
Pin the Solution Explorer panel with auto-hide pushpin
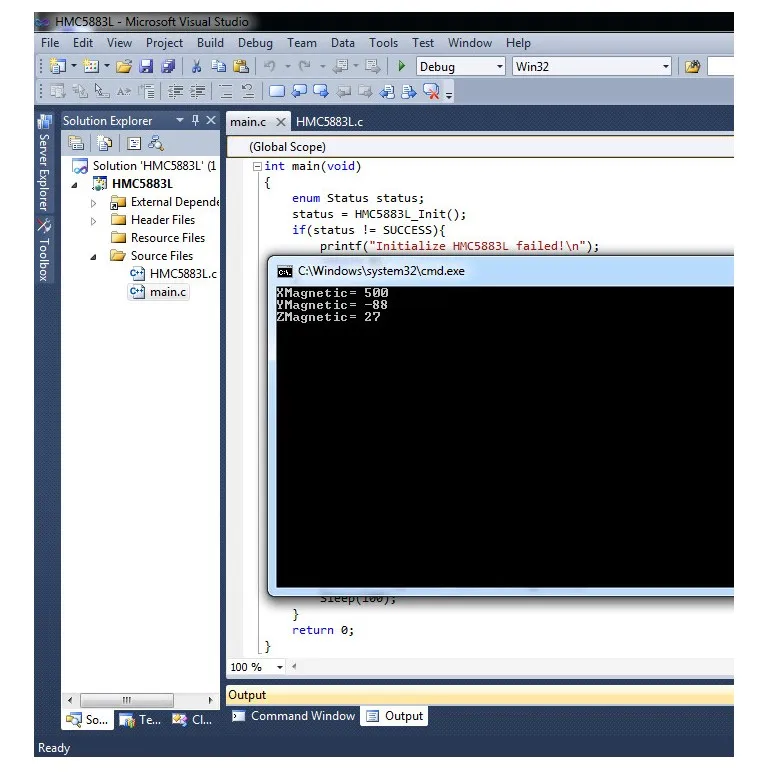pos(195,120)
